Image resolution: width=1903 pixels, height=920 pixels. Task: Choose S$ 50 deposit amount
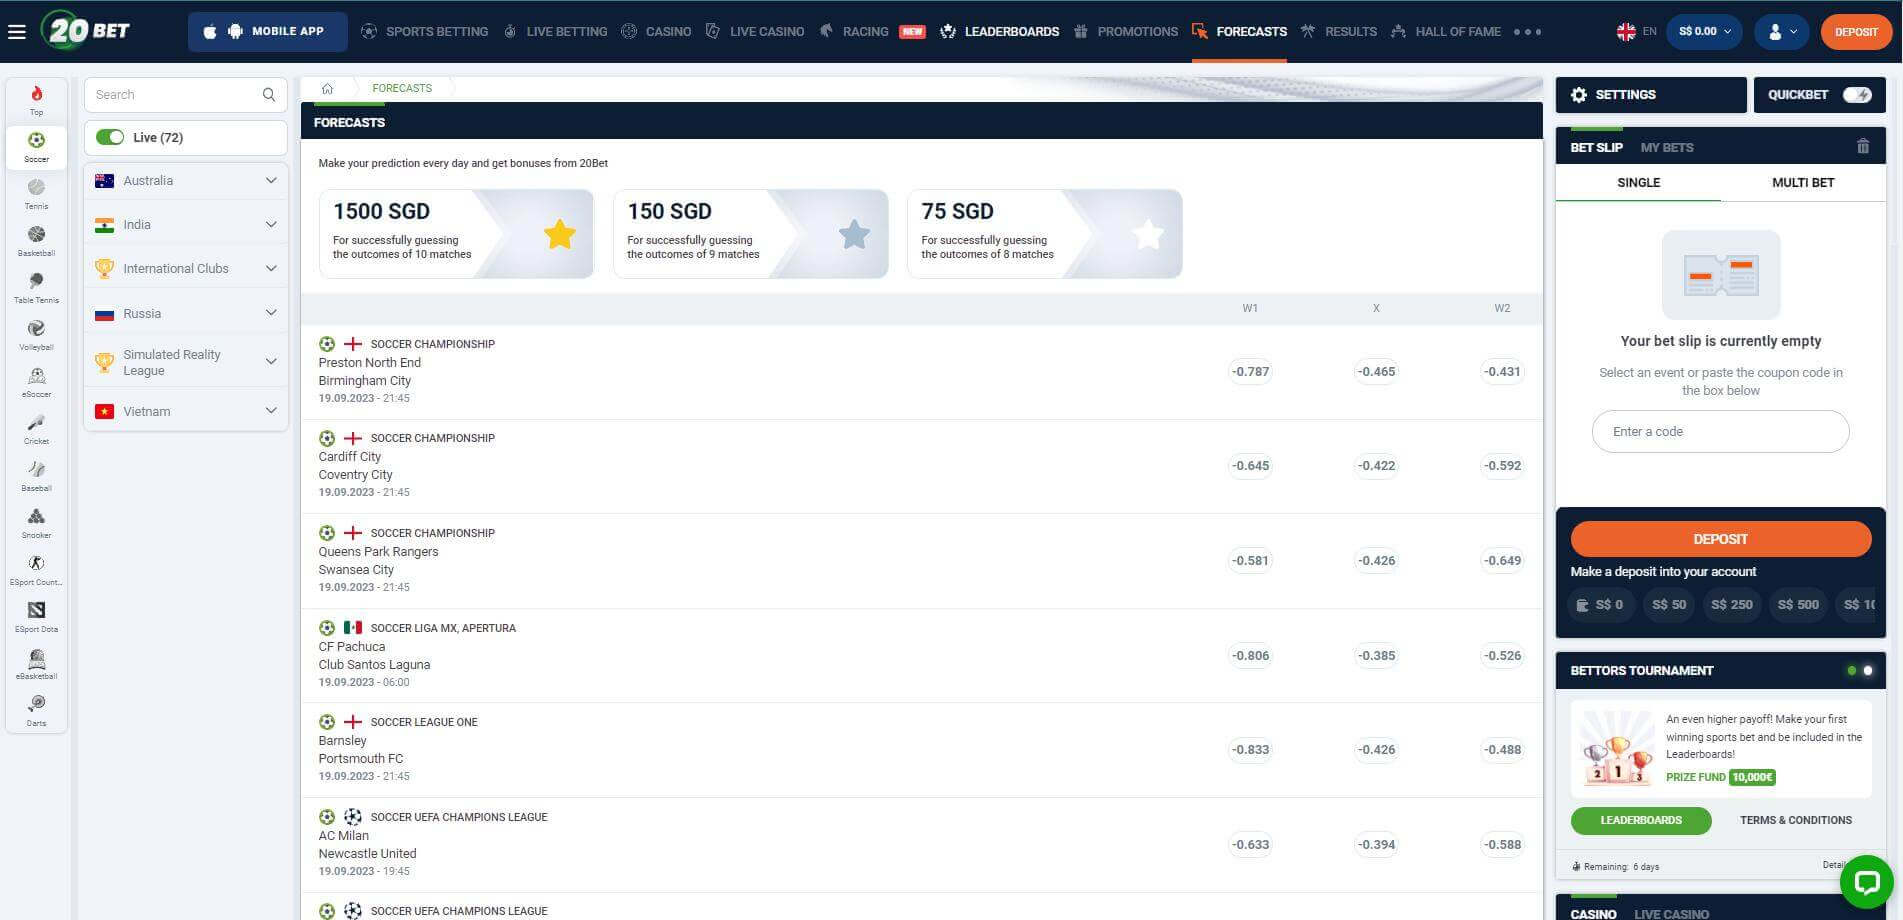pos(1669,605)
